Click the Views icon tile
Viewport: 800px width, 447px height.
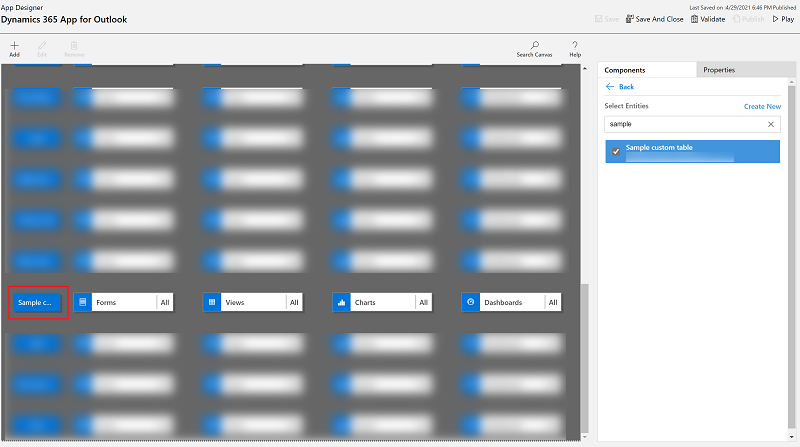click(x=212, y=302)
